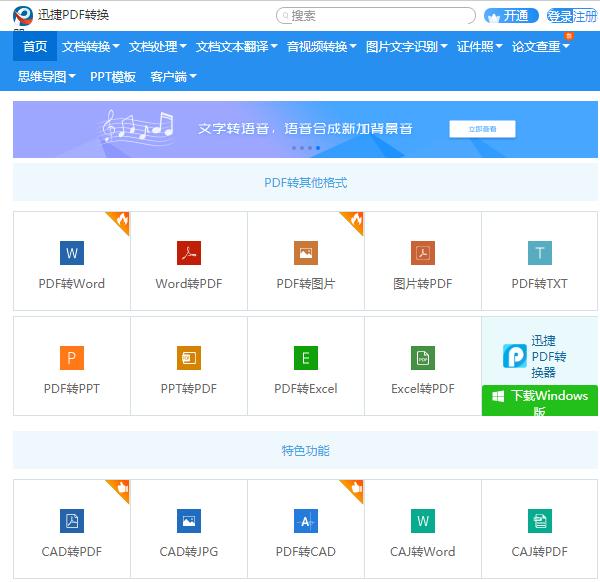Click the 迅捷PDF转换器 text label
Screen dimensions: 600x582
pos(549,356)
